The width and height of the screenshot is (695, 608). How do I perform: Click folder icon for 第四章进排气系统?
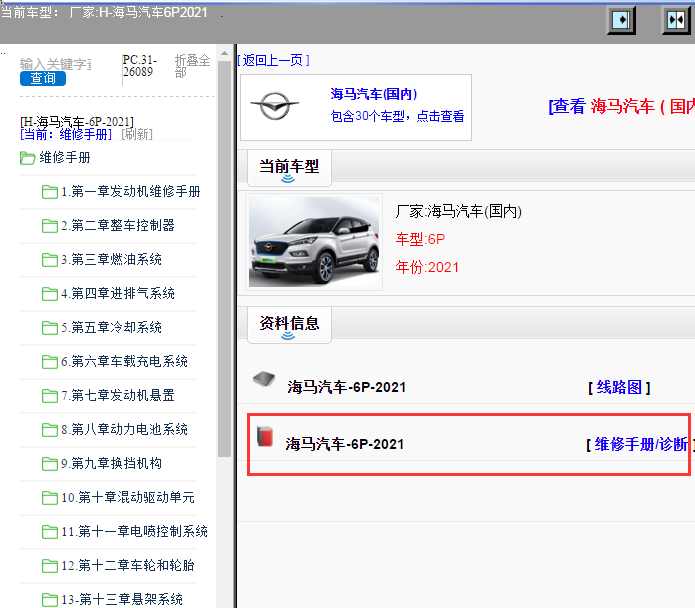click(50, 294)
